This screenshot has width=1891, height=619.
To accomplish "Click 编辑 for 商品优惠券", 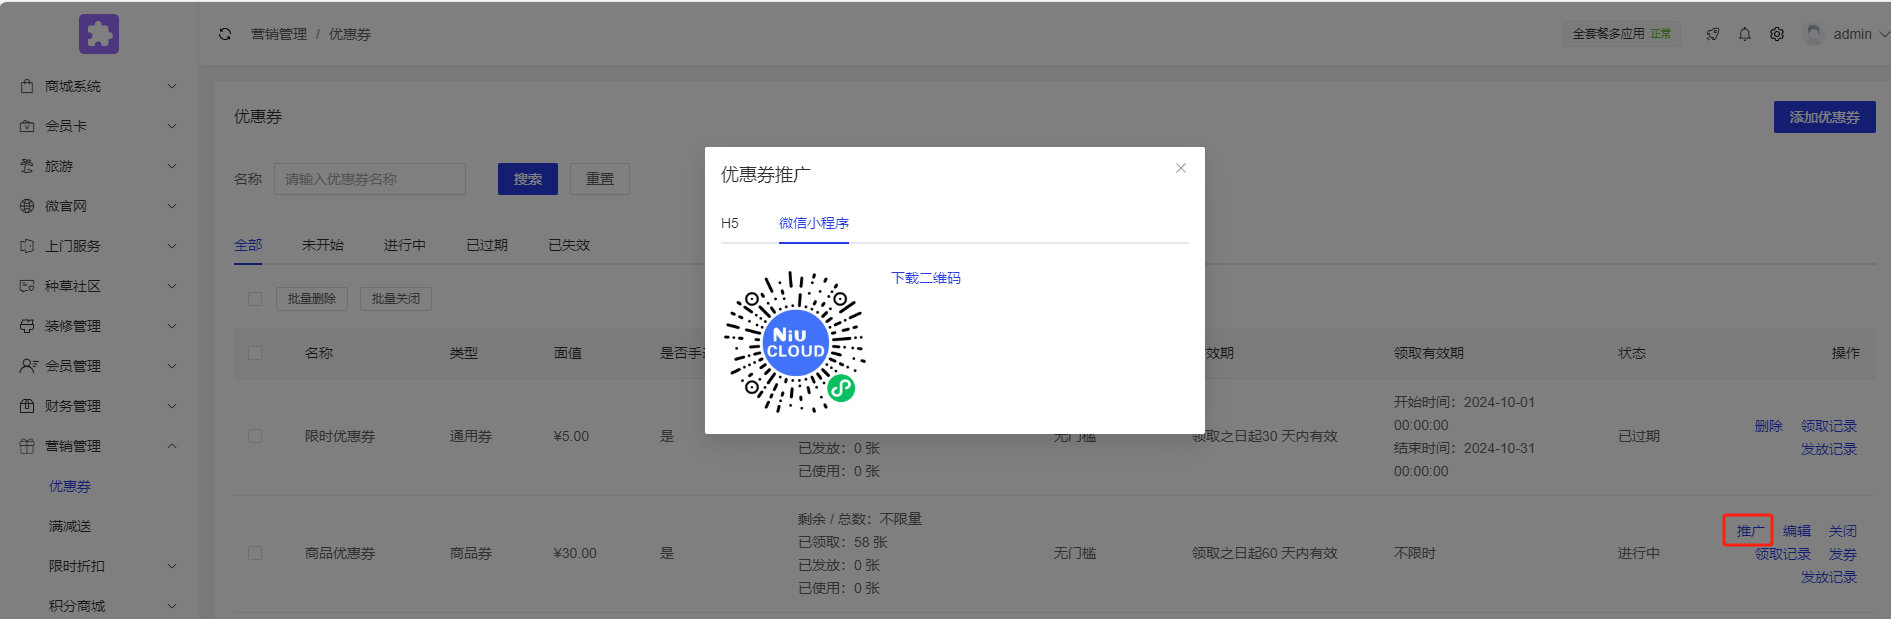I will (1797, 531).
